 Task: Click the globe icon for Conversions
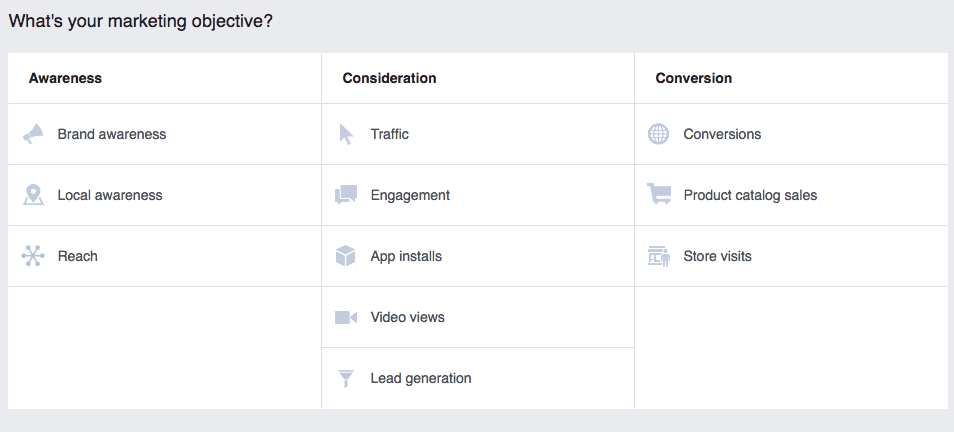658,134
